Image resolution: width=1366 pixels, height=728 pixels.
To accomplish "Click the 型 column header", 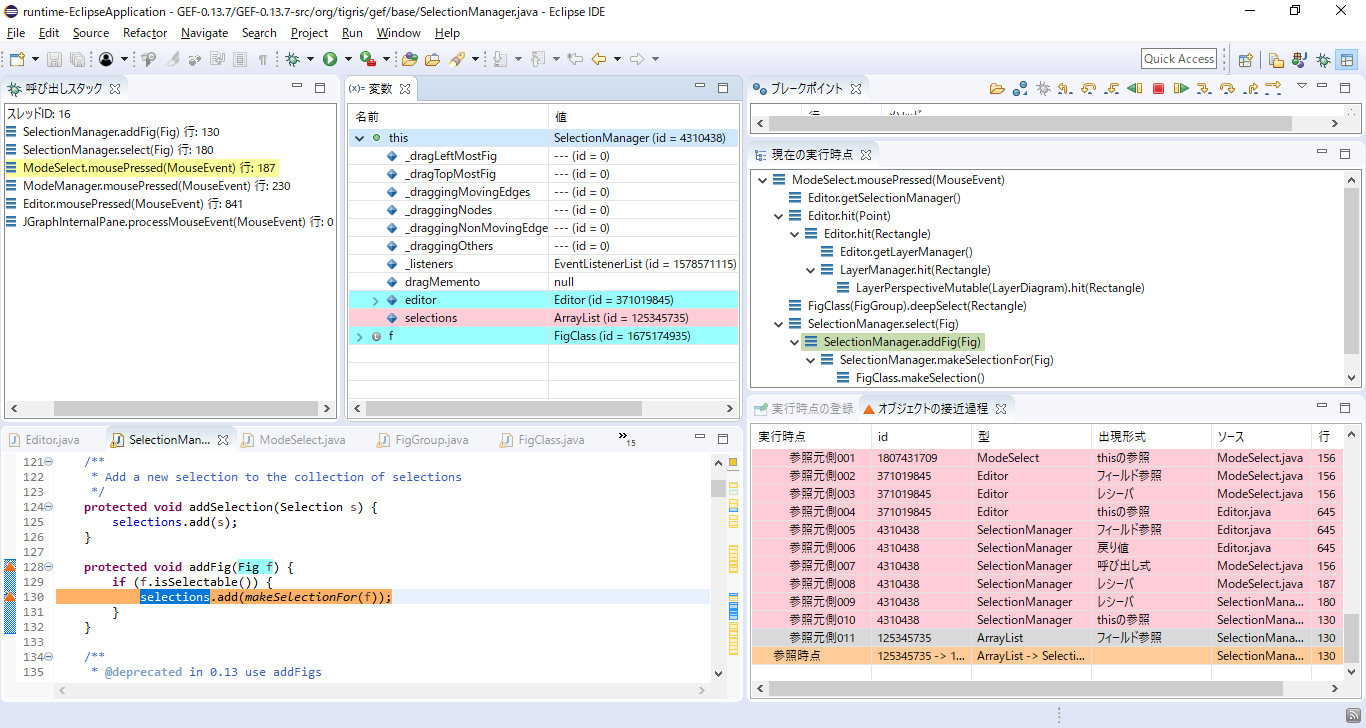I will [x=1031, y=437].
